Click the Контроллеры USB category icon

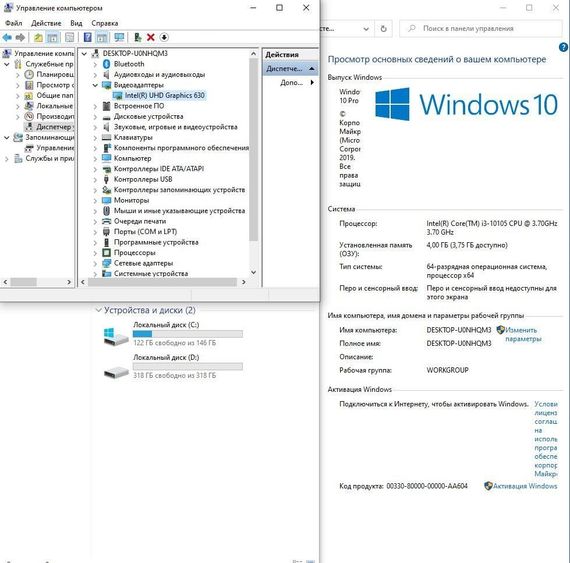coord(107,179)
